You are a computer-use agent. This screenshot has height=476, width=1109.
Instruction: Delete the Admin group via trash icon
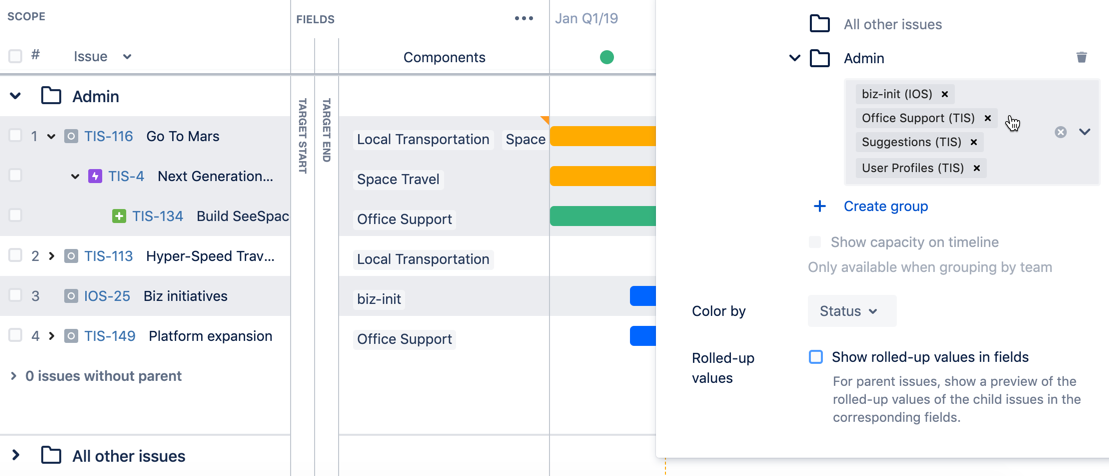[1081, 57]
